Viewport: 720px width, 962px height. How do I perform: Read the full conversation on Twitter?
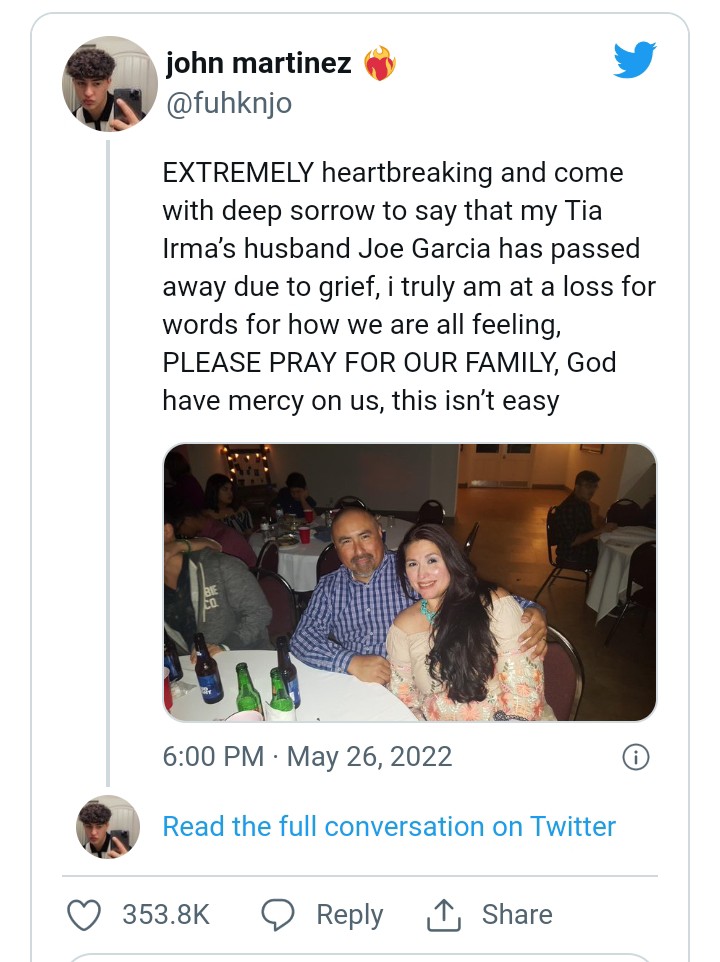pos(389,827)
